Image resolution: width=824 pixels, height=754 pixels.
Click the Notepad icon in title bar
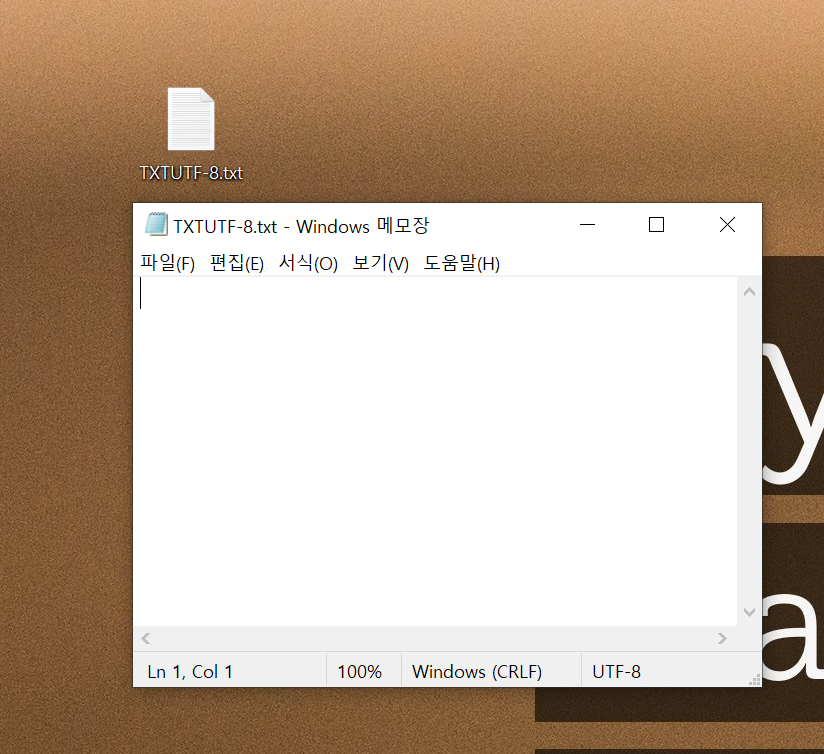[x=156, y=225]
